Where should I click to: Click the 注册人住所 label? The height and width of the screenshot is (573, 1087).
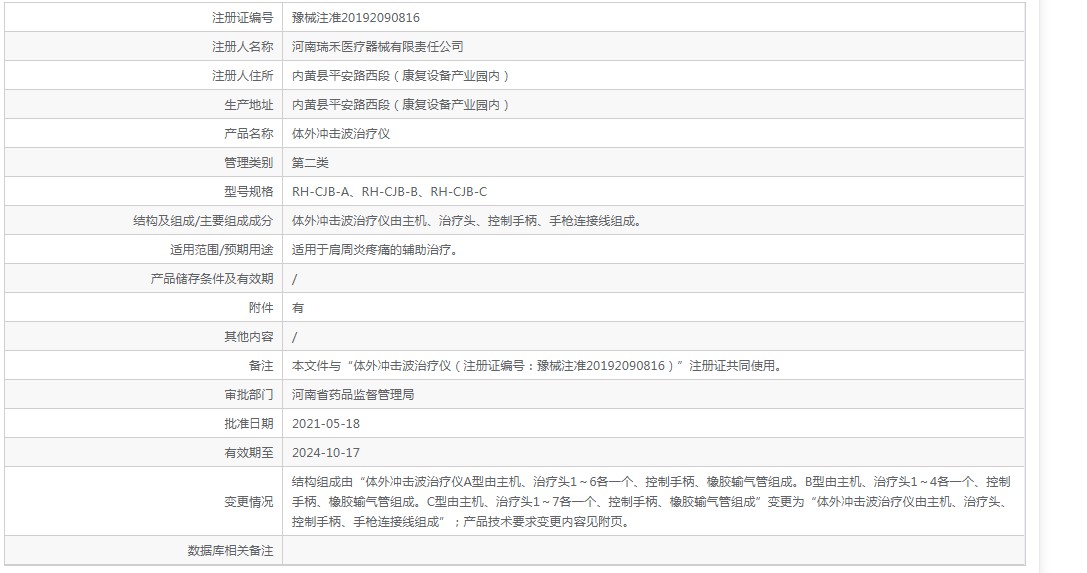coord(243,76)
